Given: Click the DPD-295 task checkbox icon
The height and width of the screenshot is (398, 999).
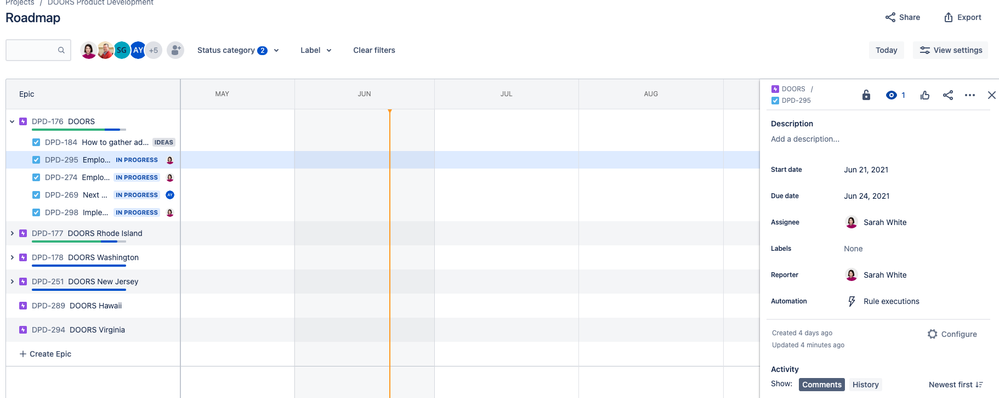Looking at the screenshot, I should (36, 160).
